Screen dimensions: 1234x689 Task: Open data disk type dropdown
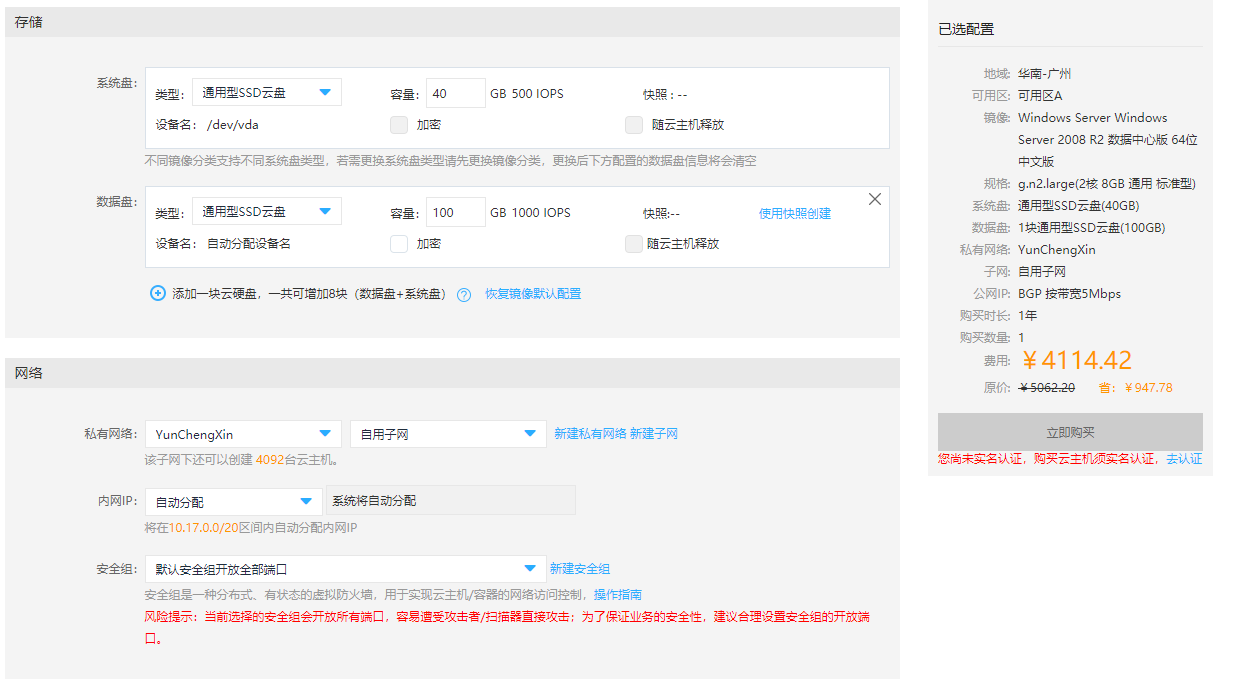267,212
